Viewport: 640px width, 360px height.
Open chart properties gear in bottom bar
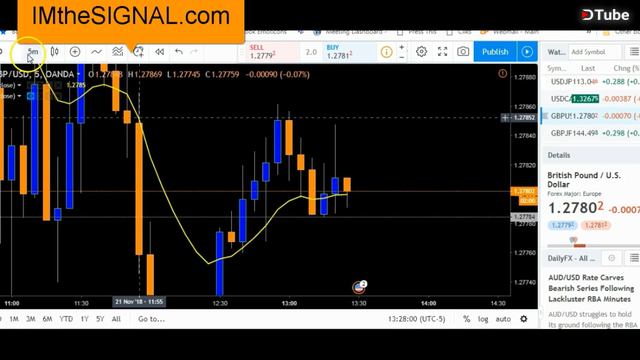click(x=524, y=319)
